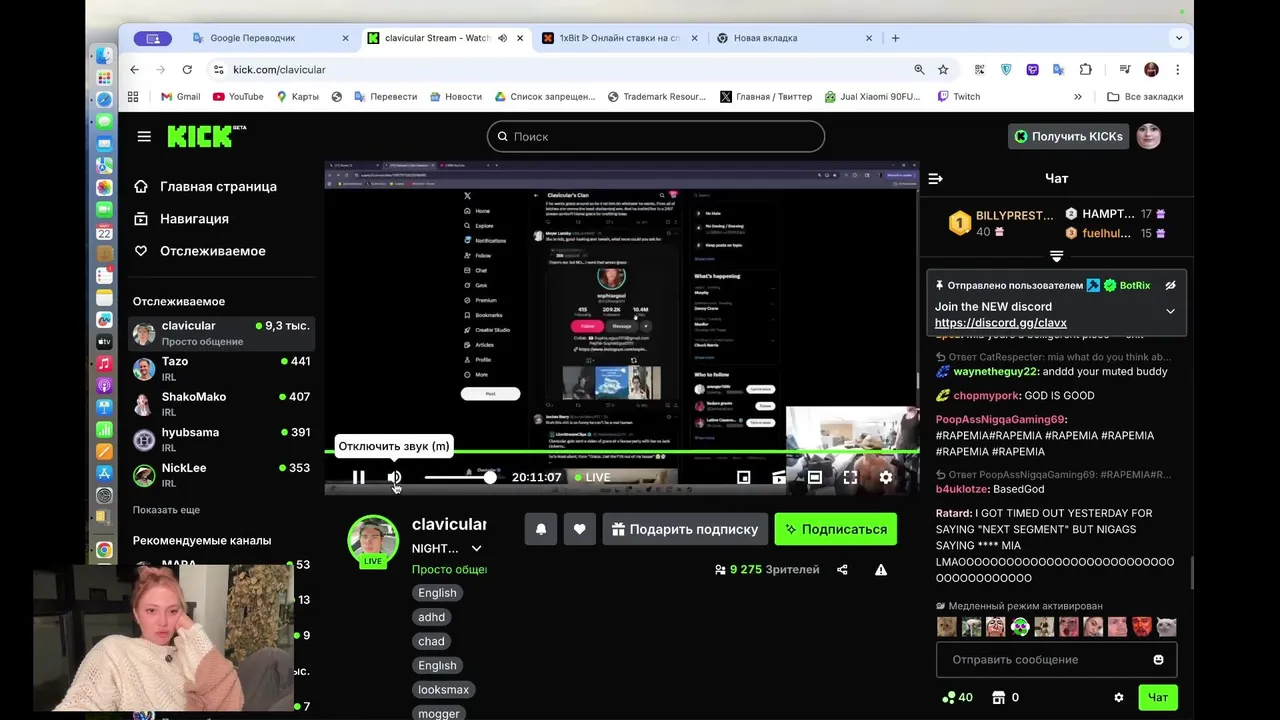Open the gift shop icon in chat
Image resolution: width=1280 pixels, height=720 pixels.
pos(998,697)
